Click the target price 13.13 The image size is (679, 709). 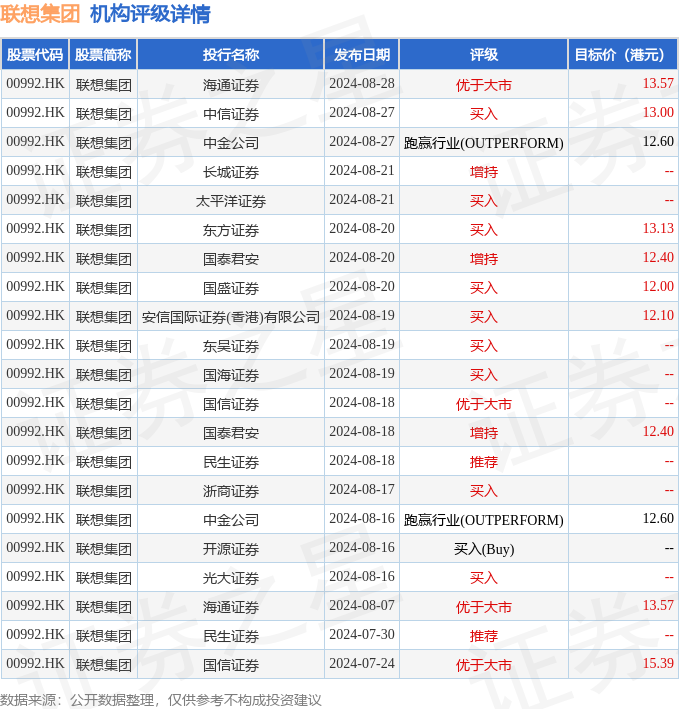click(658, 228)
